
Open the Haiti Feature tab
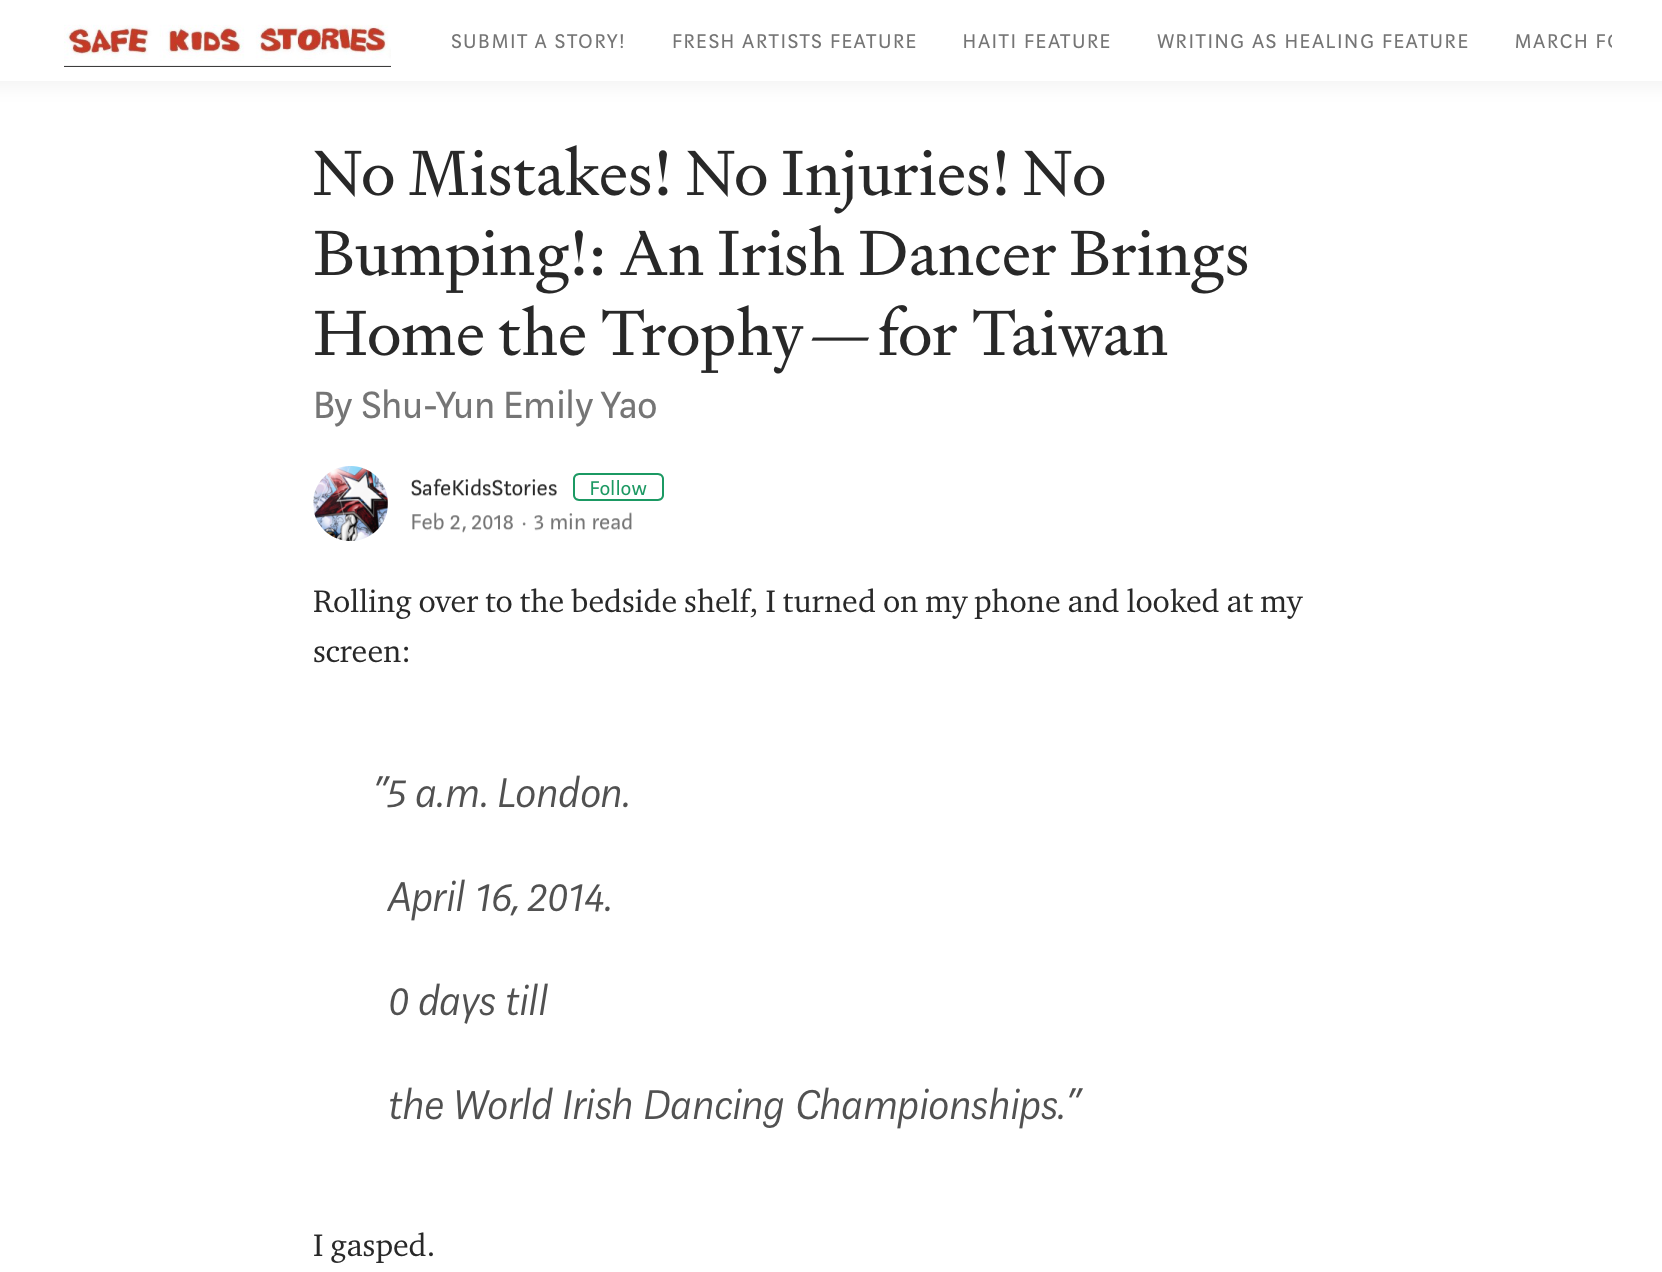coord(1036,41)
